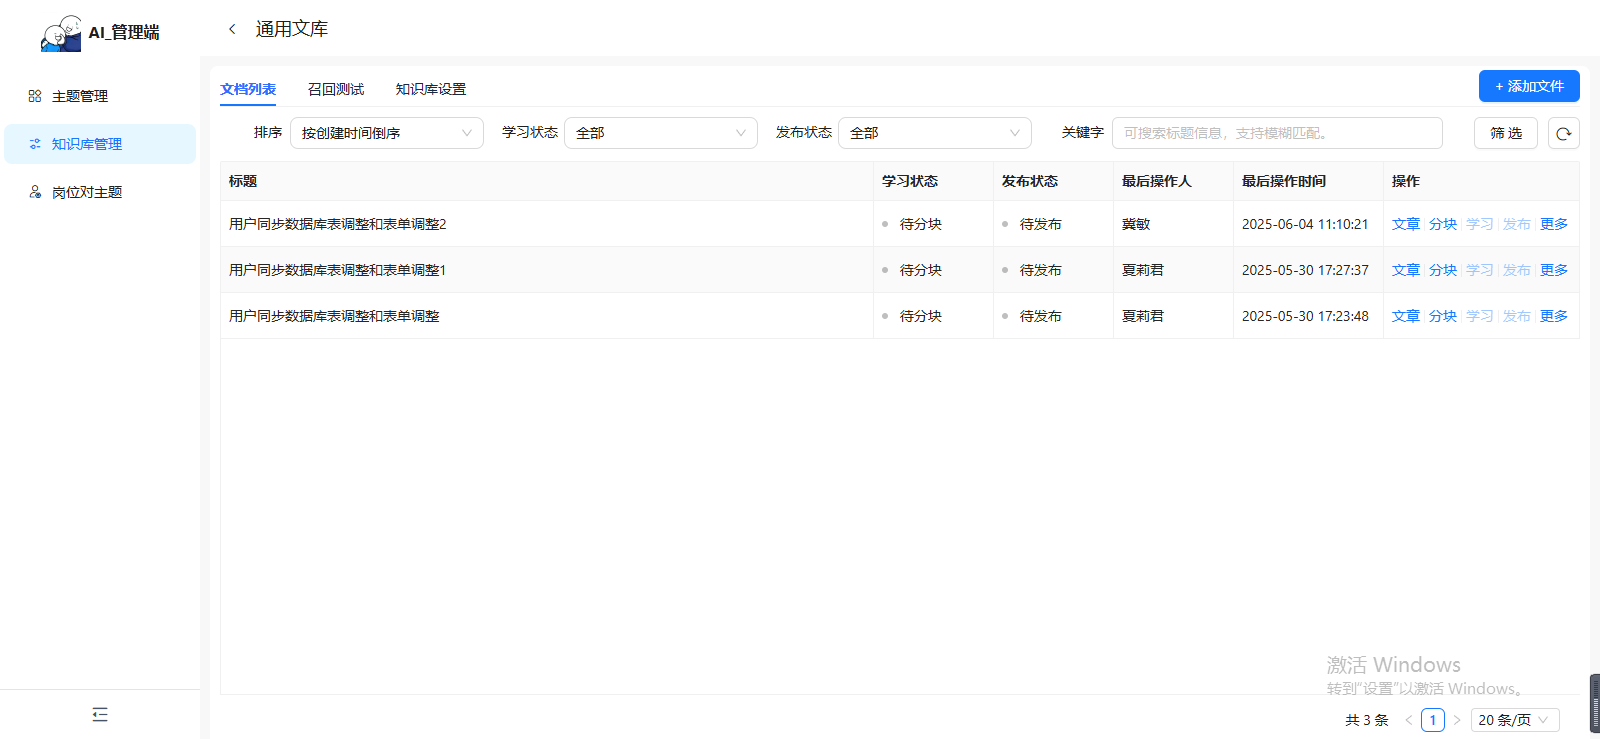
Task: Click the refresh icon beside 筛选 button
Action: pos(1563,133)
